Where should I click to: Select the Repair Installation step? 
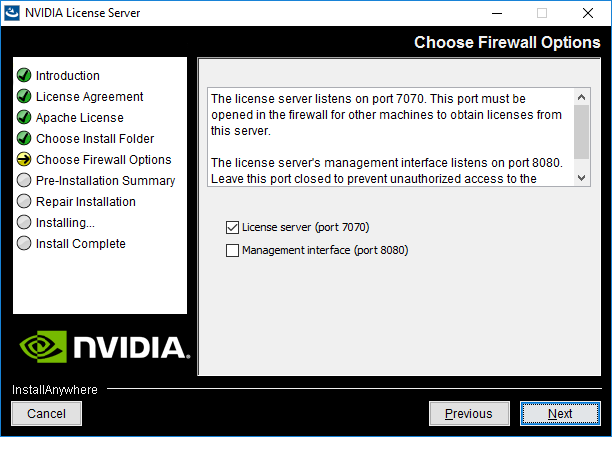click(x=85, y=202)
